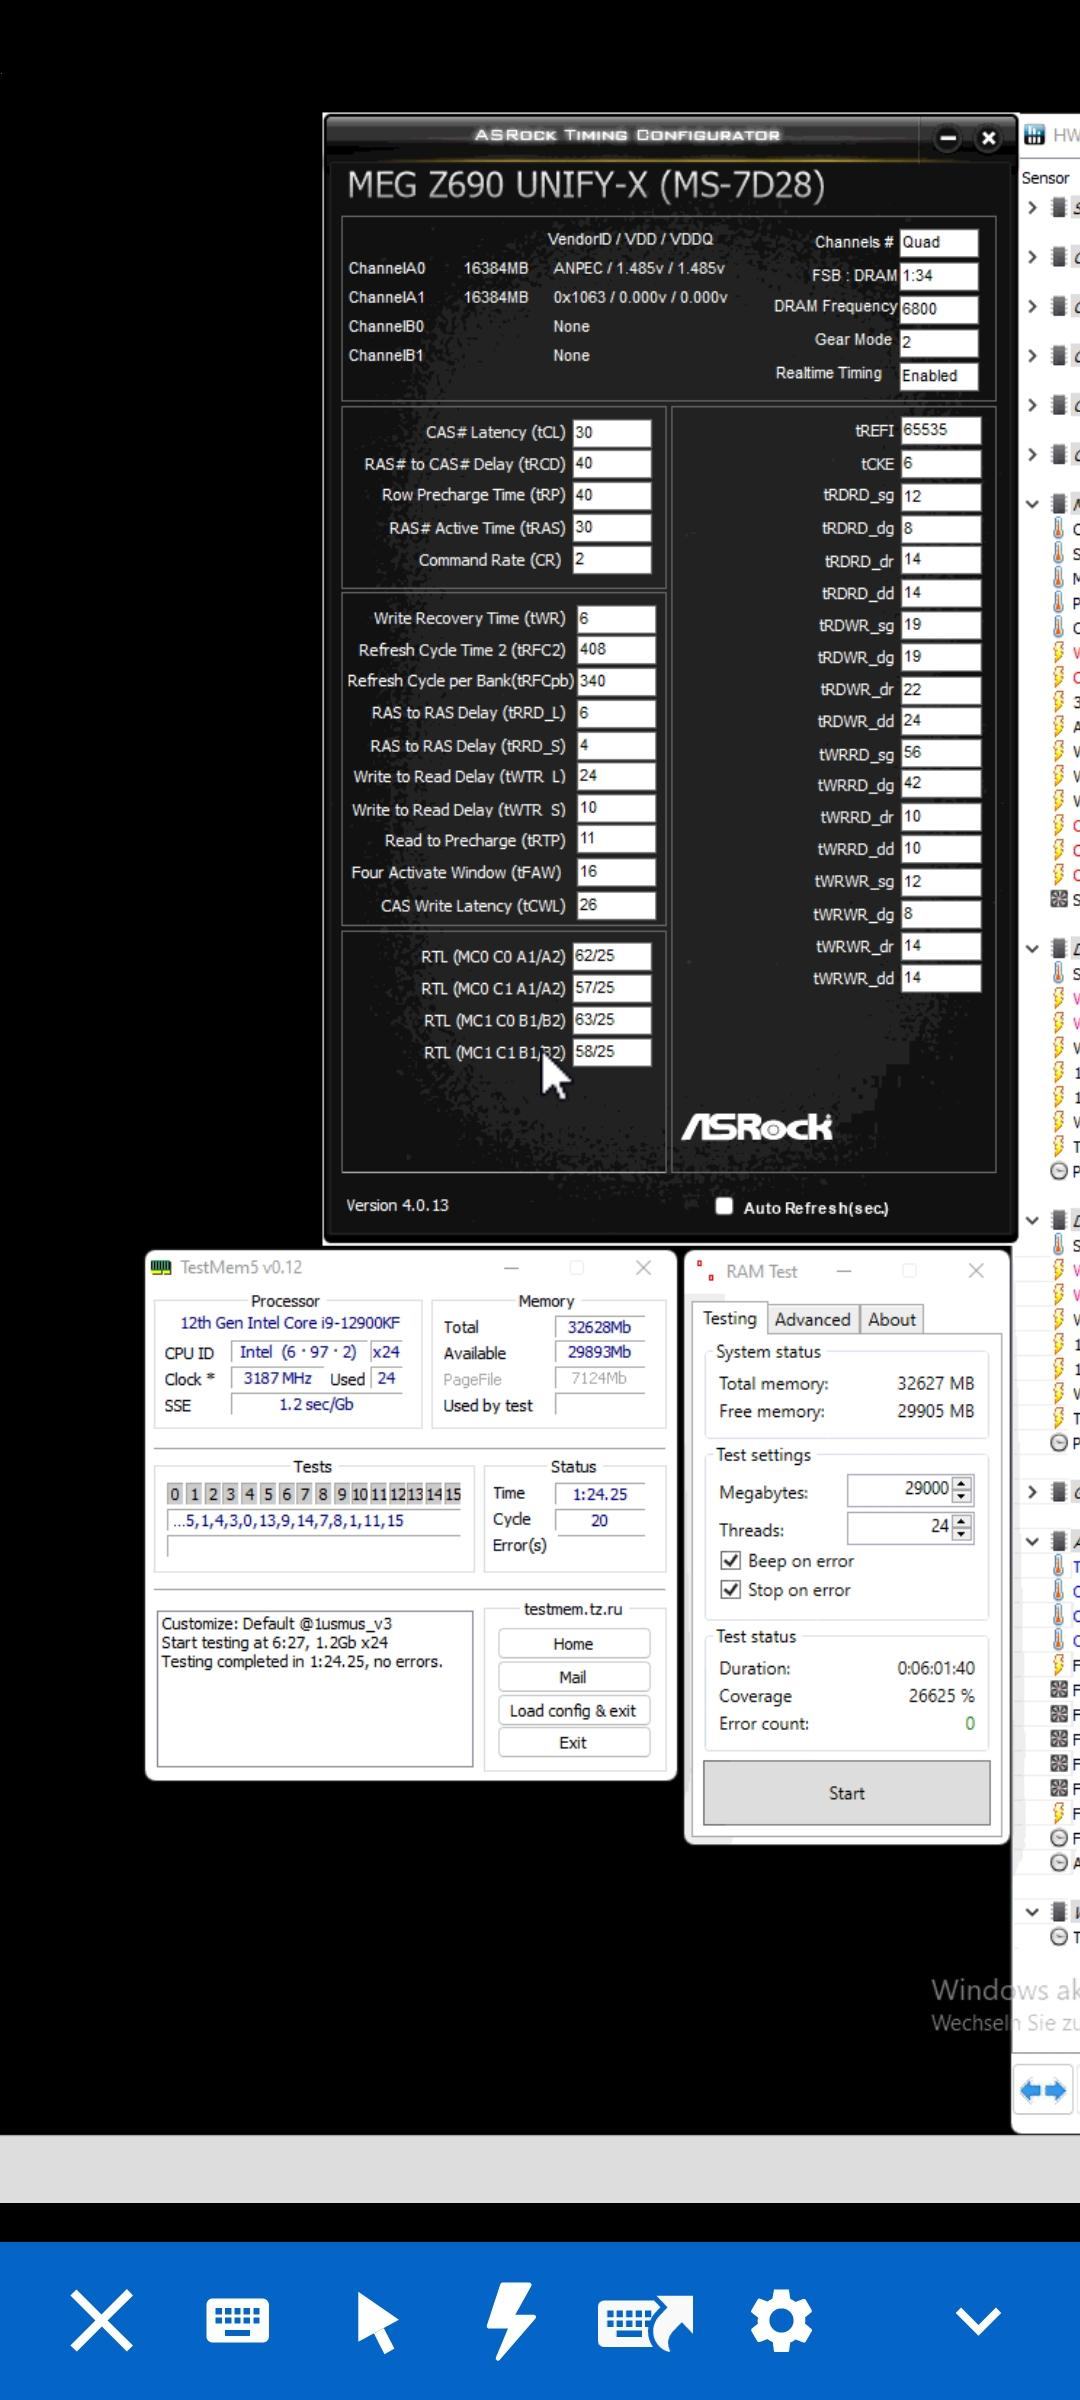Click the HWiNFO window icon
Screen dimensions: 1080x2400
1034,135
